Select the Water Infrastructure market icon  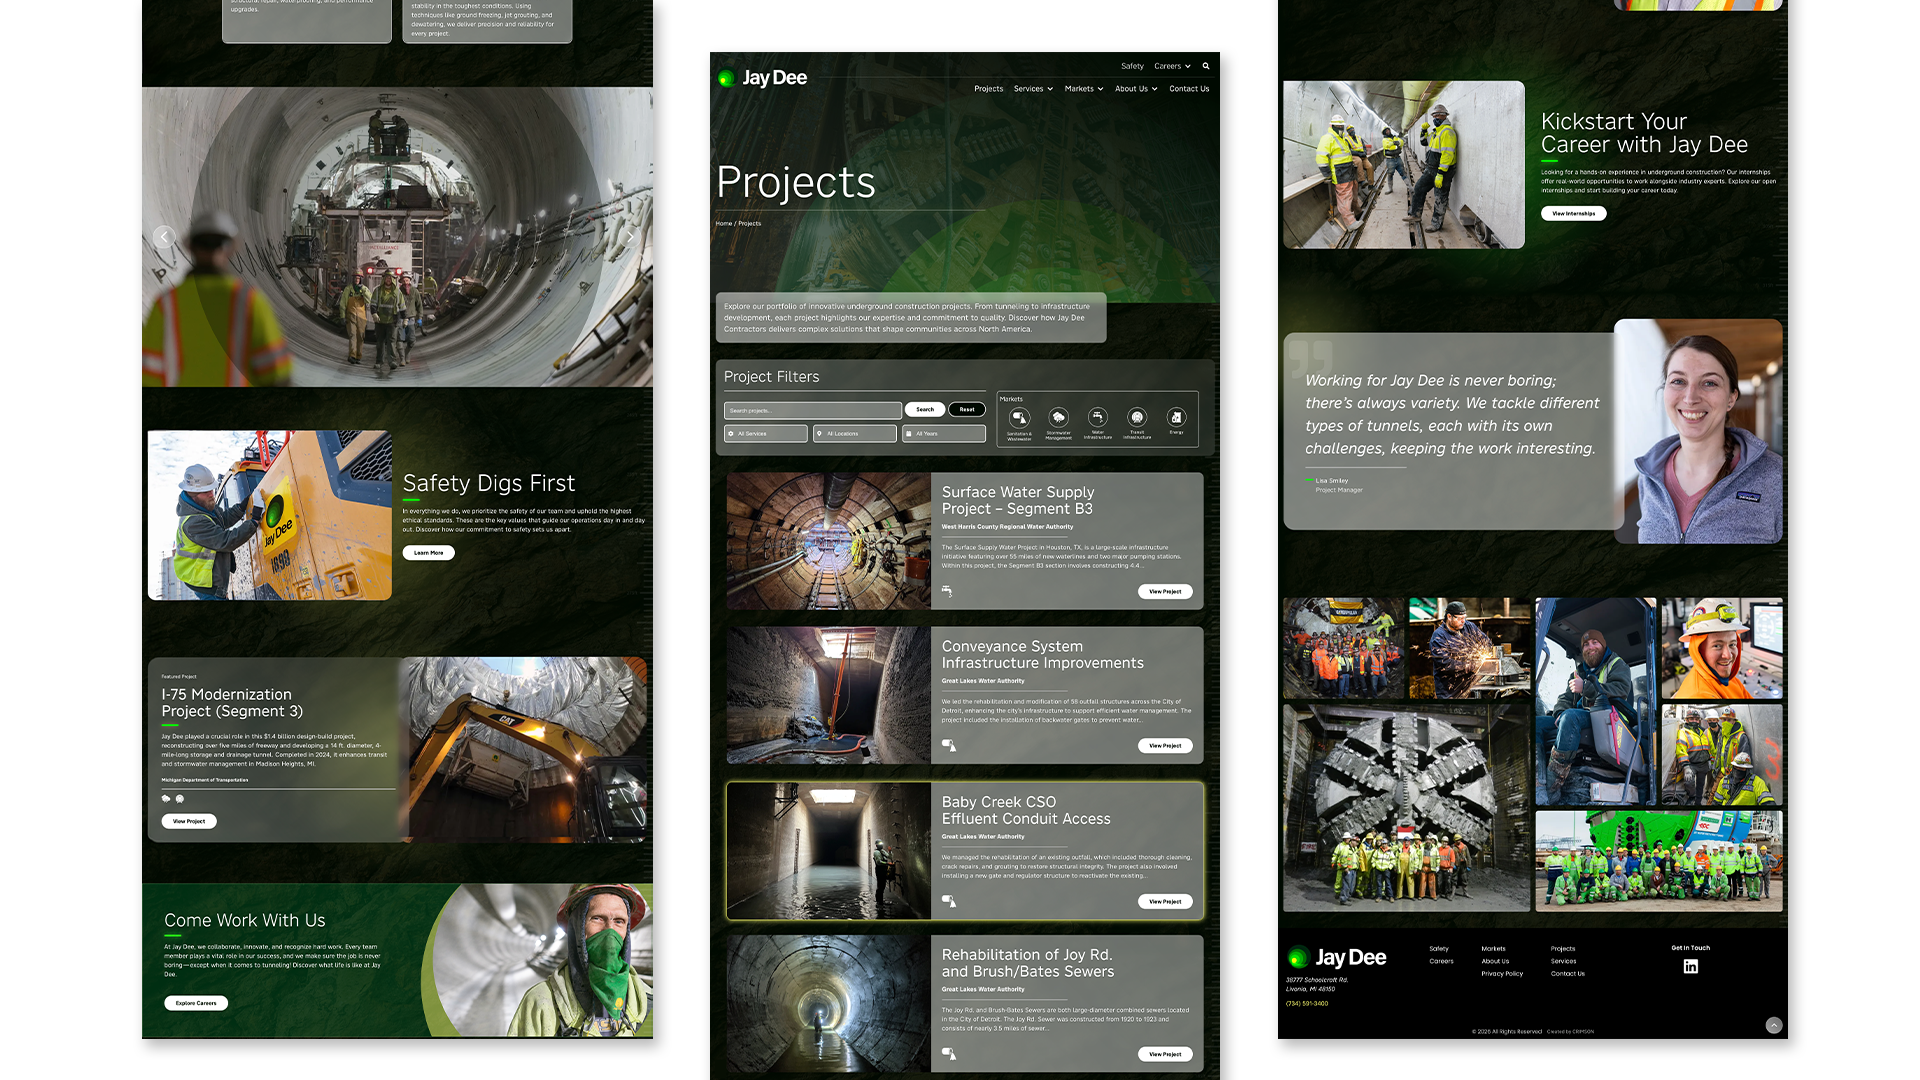1098,417
